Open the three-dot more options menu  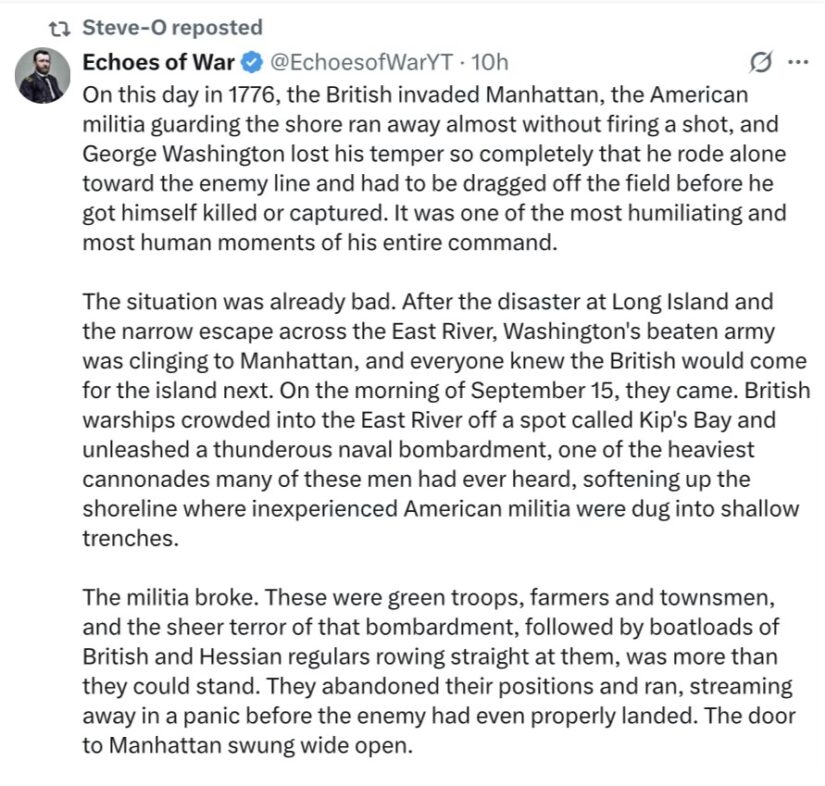coord(798,62)
